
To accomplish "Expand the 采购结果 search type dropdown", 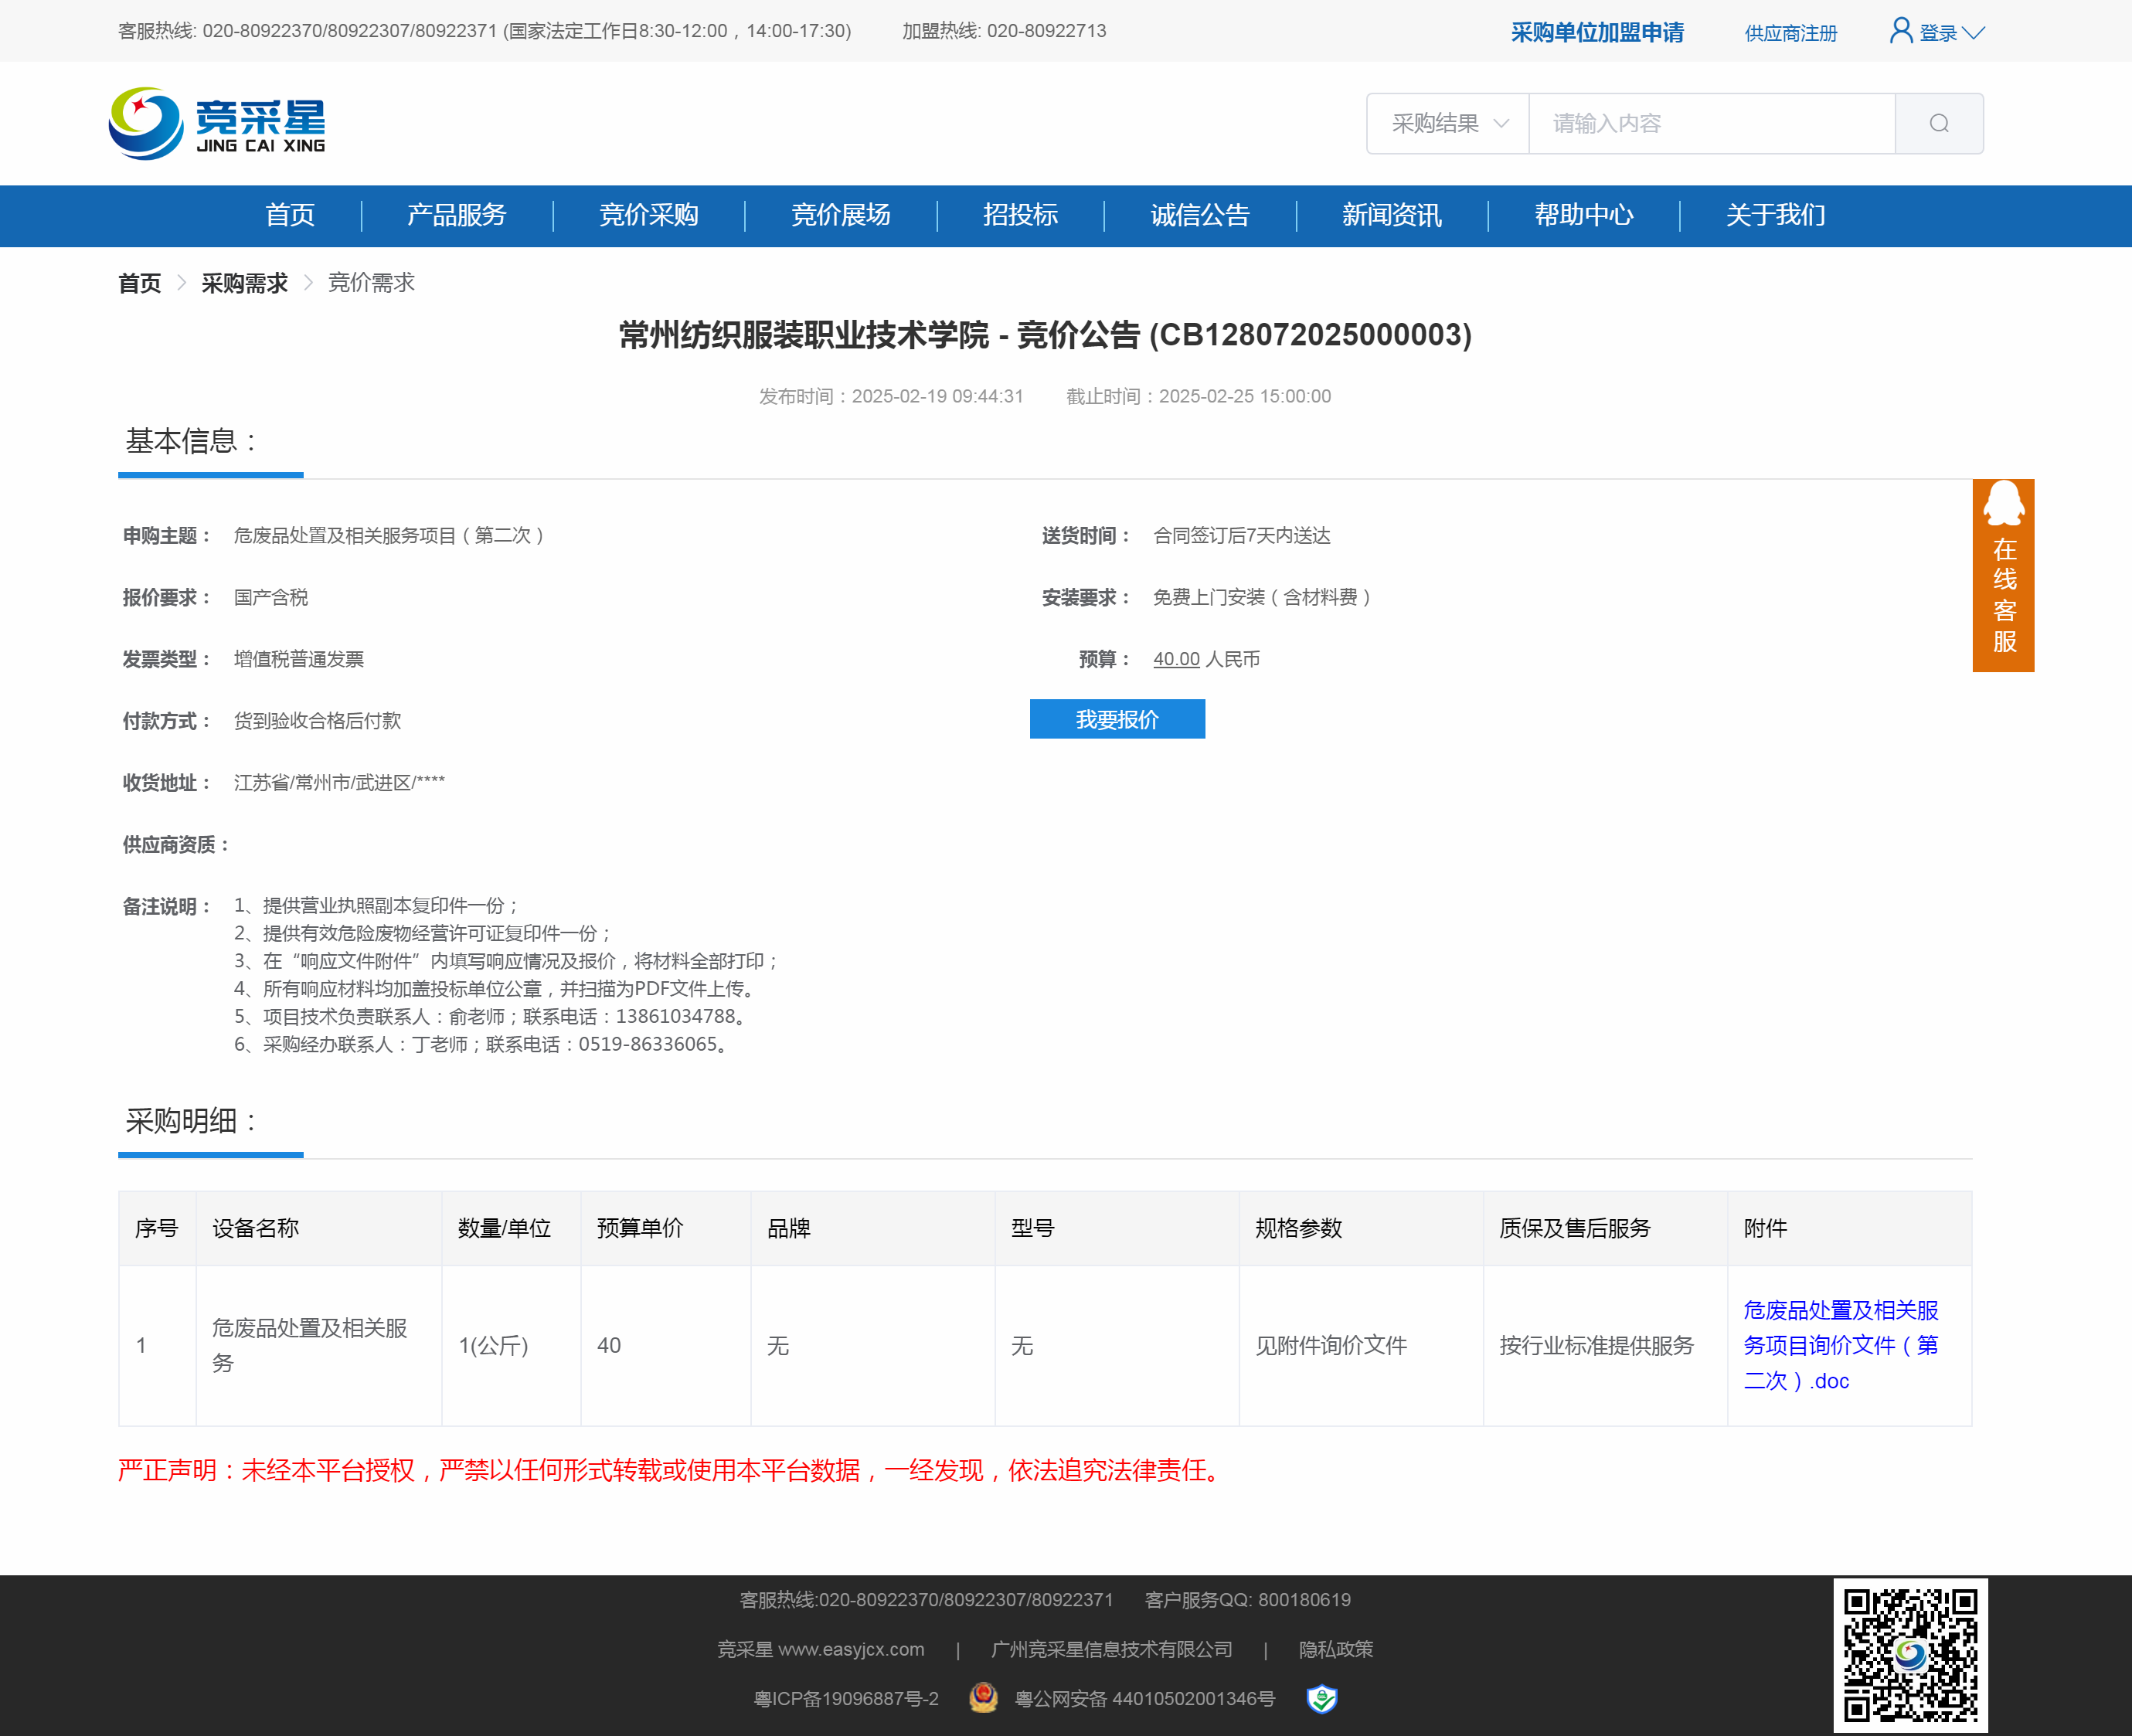I will coord(1448,123).
